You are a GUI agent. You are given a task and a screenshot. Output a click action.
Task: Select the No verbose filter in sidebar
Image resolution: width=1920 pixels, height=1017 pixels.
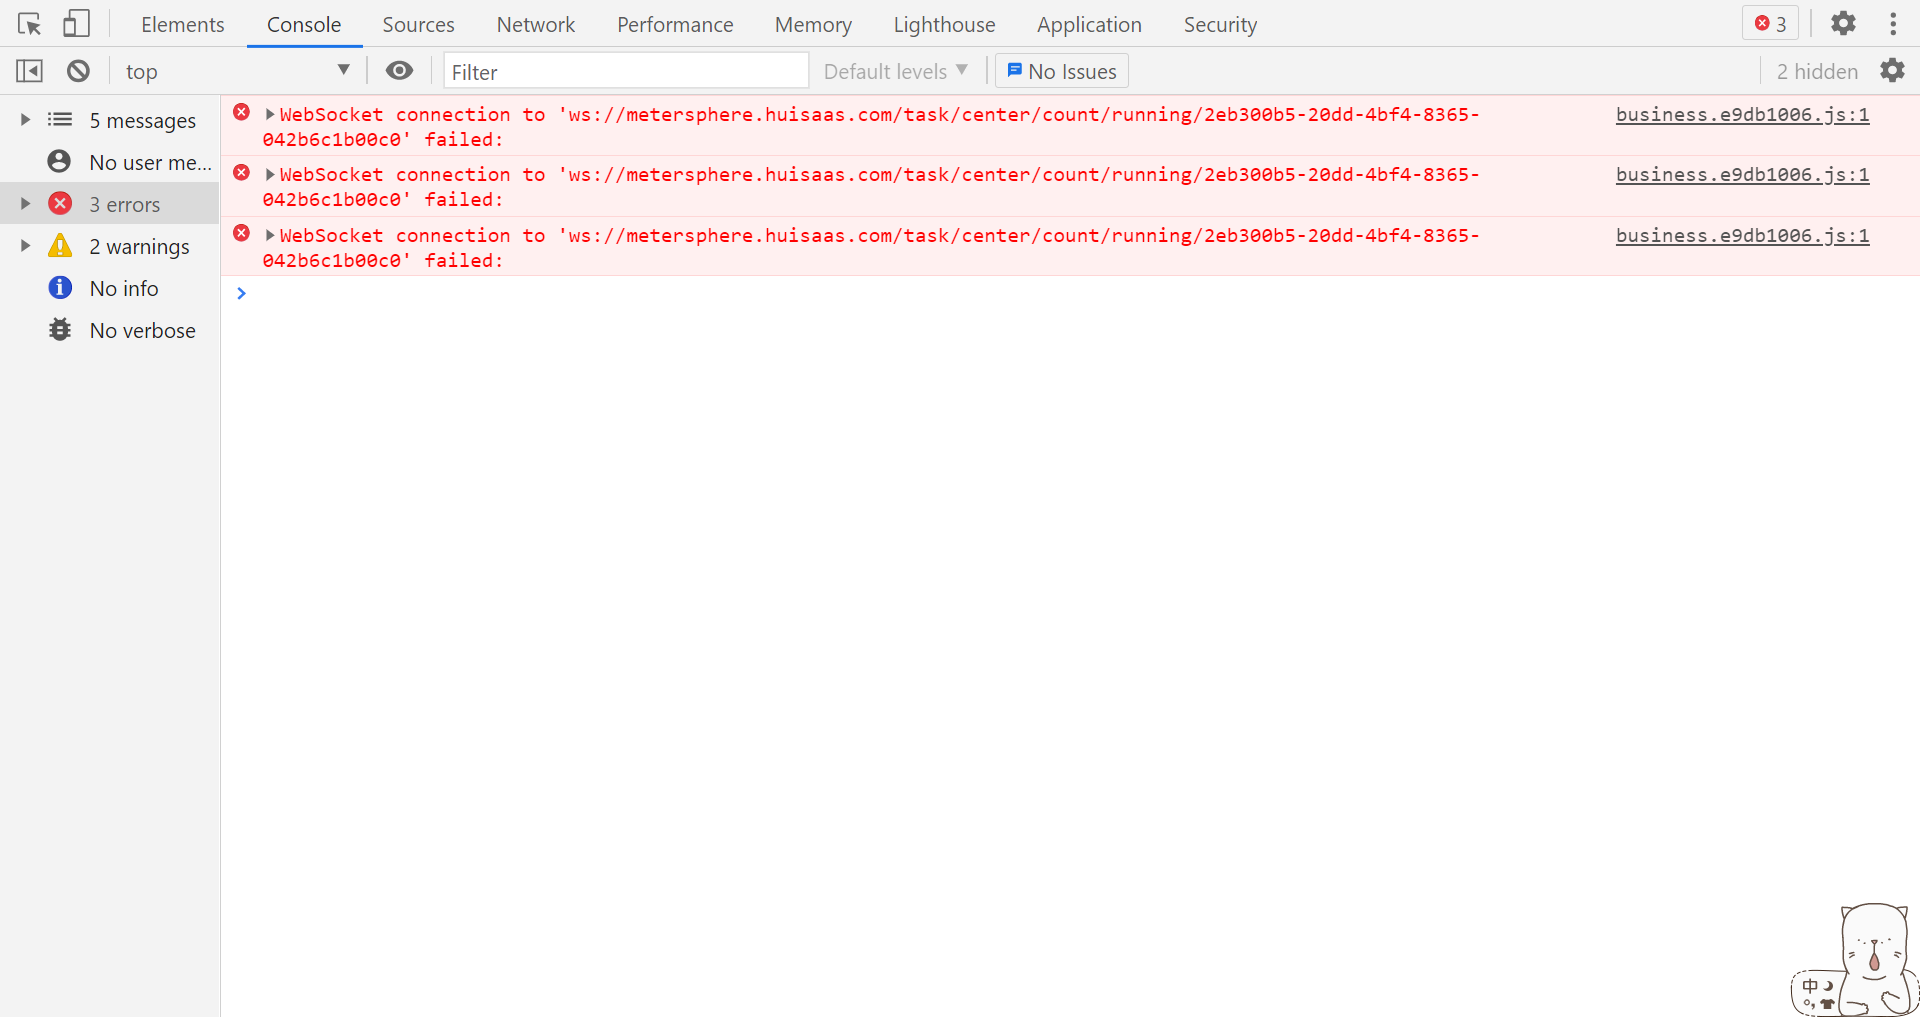coord(143,330)
